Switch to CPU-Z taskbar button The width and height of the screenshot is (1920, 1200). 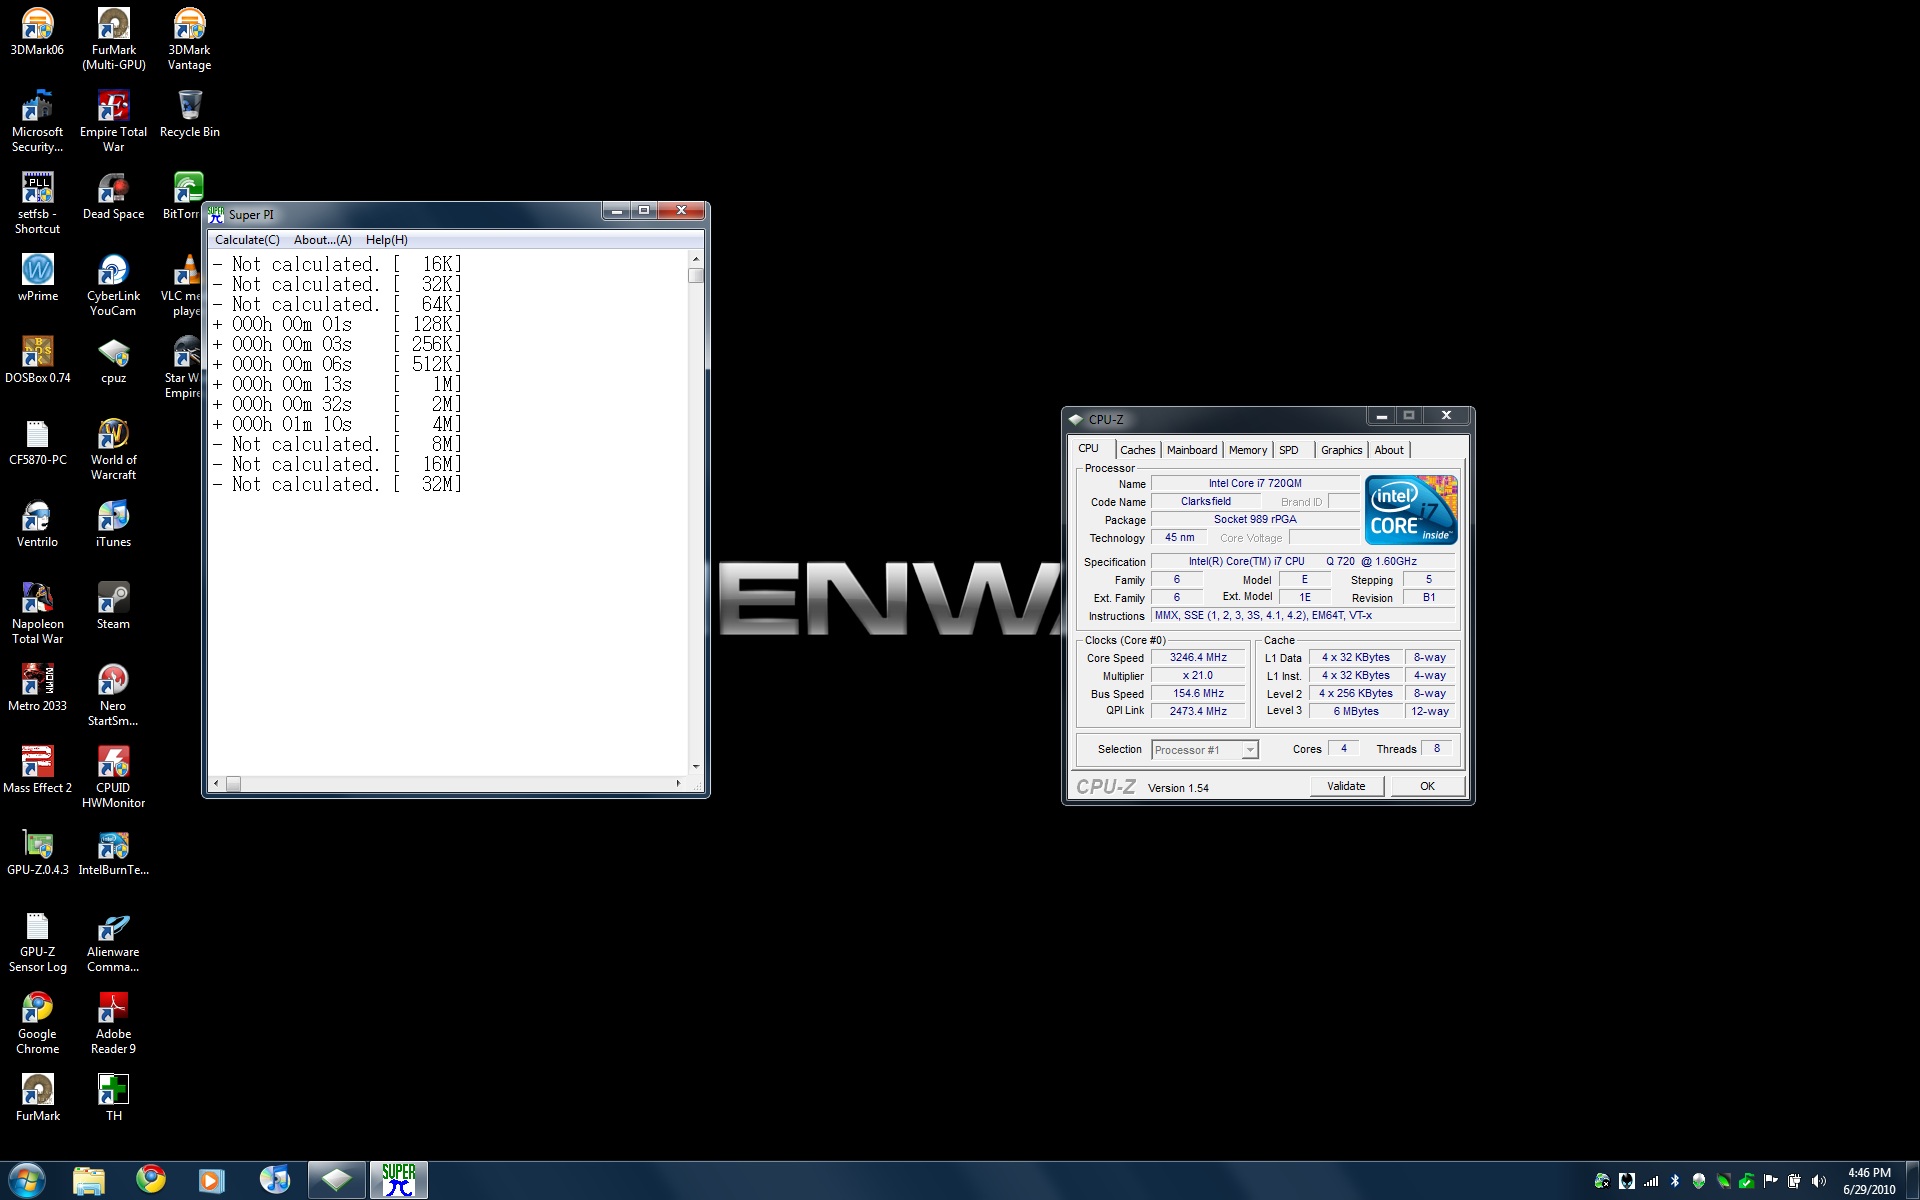pyautogui.click(x=337, y=1180)
